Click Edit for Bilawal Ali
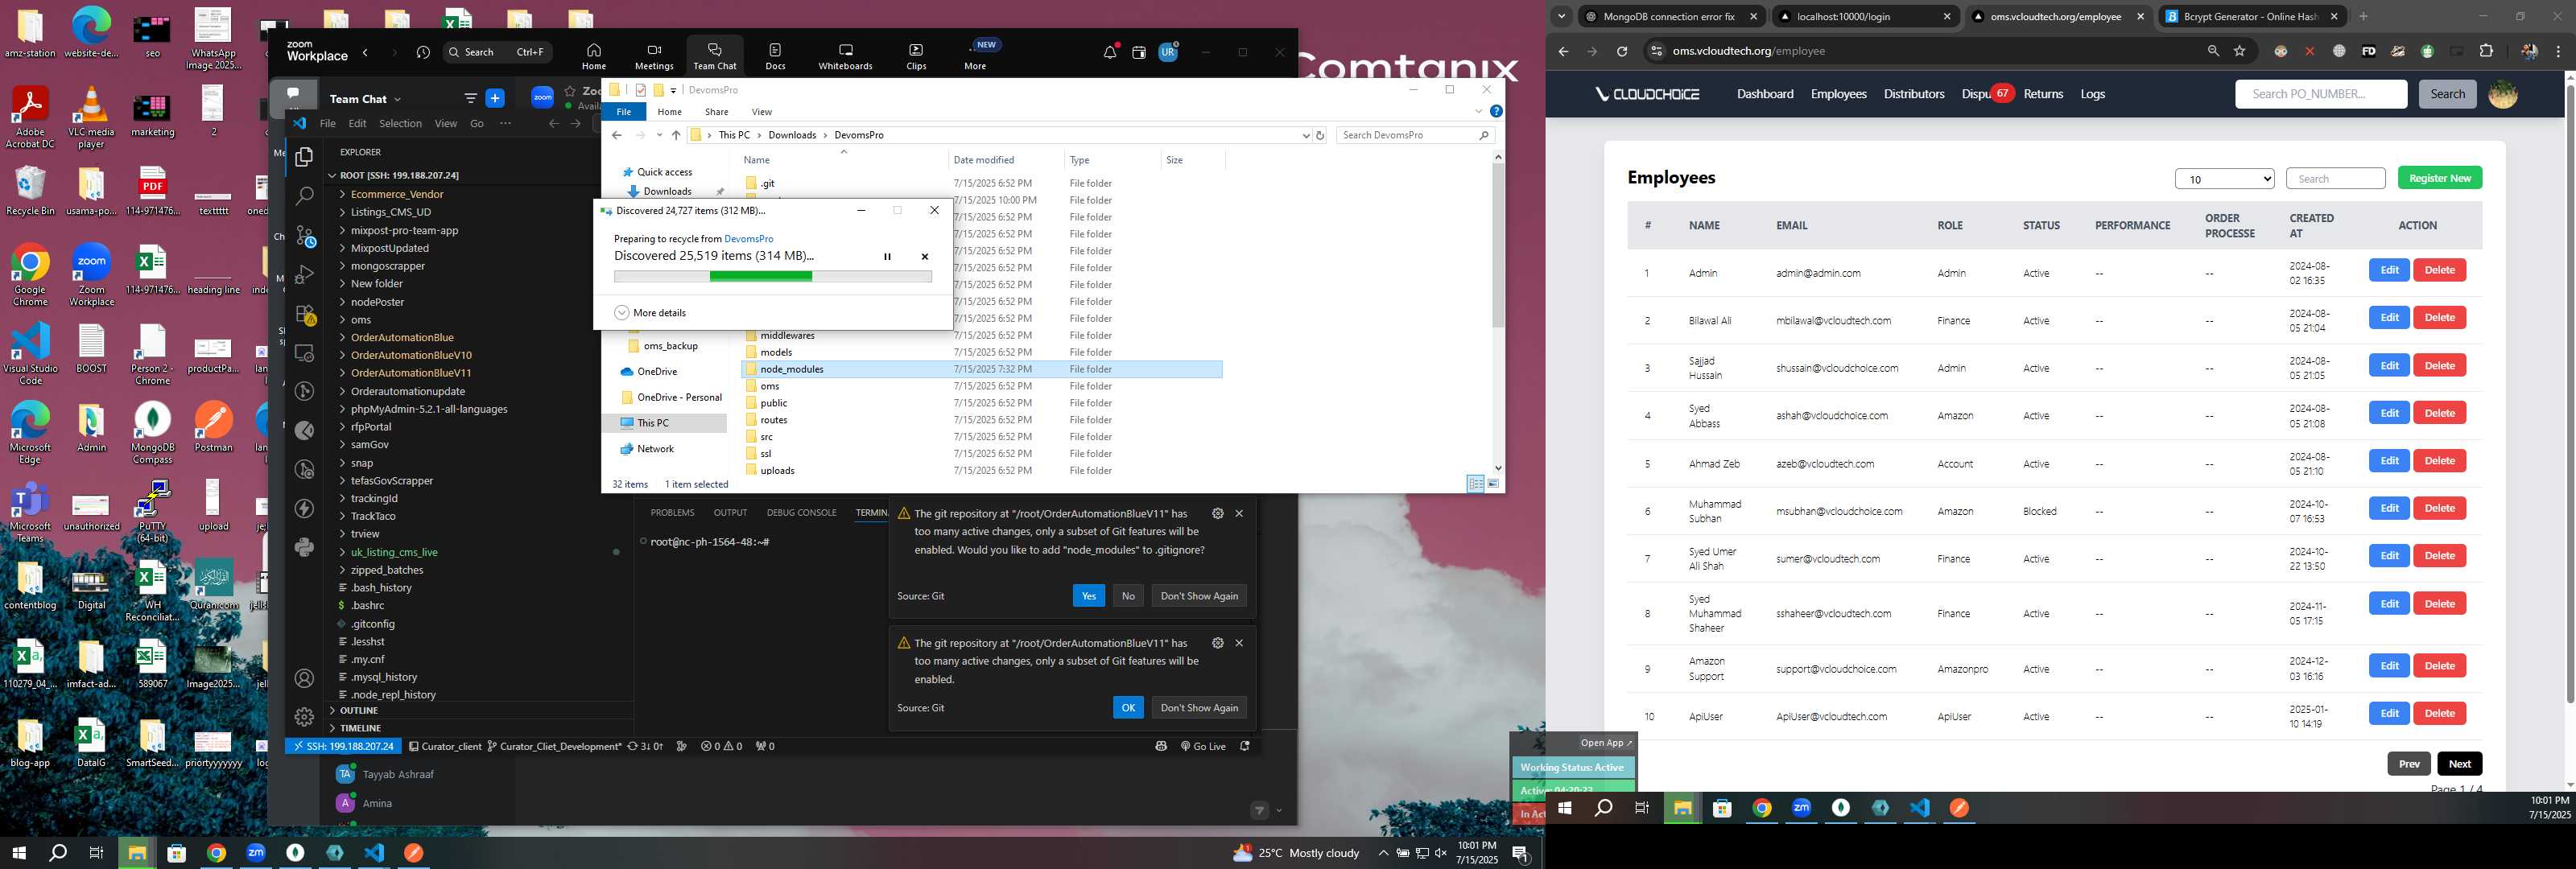Screen dimensions: 2576x869 pos(2389,318)
